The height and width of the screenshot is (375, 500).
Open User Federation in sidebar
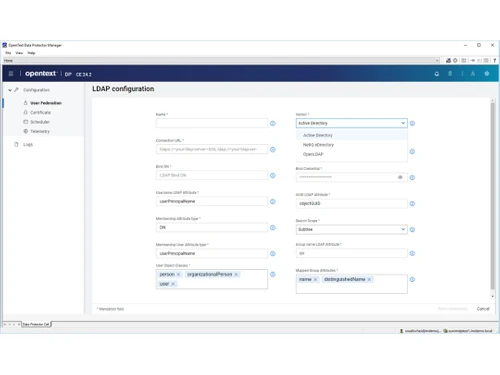[46, 103]
